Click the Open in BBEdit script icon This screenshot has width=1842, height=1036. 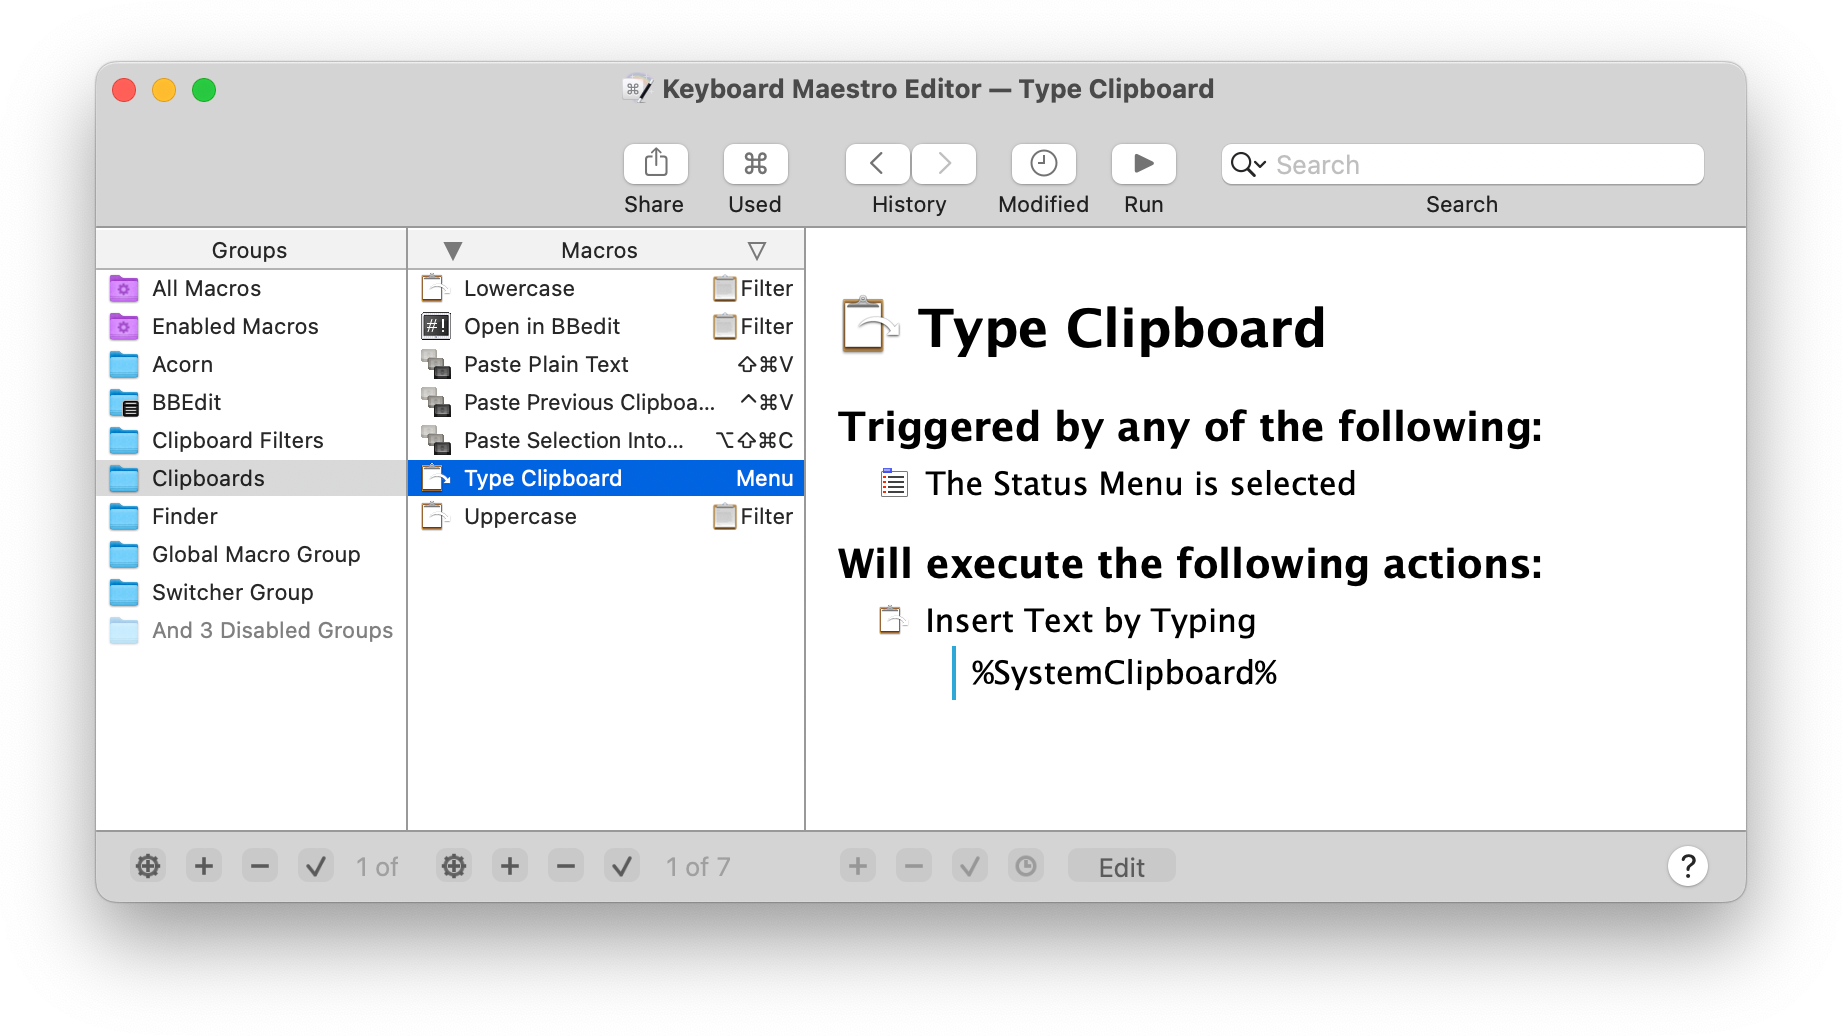coord(435,326)
